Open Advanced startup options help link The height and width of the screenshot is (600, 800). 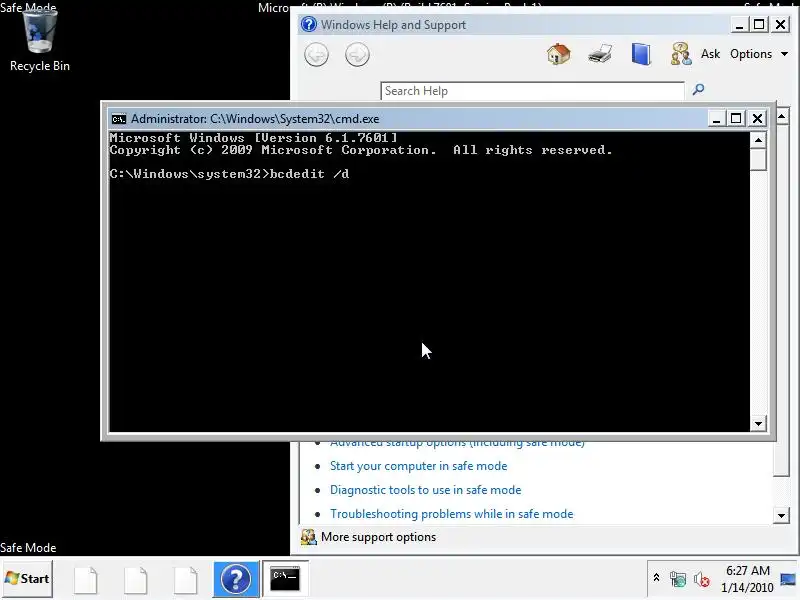457,443
